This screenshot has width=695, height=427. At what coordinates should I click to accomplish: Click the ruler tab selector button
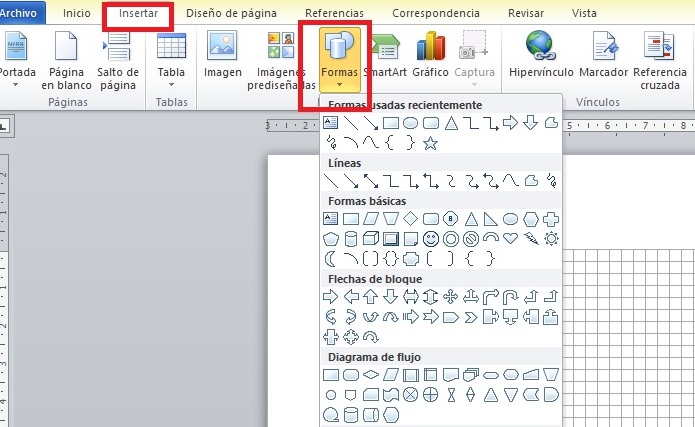[x=4, y=126]
